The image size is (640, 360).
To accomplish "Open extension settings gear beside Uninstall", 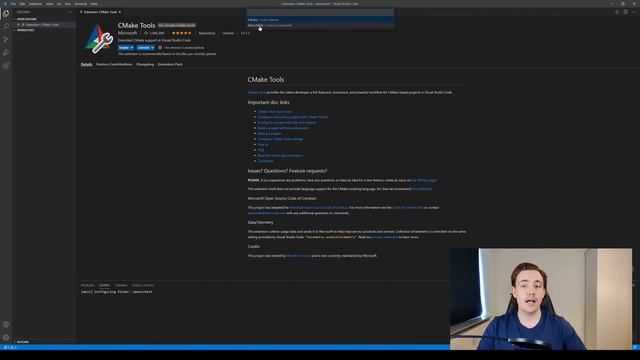I will (x=160, y=48).
